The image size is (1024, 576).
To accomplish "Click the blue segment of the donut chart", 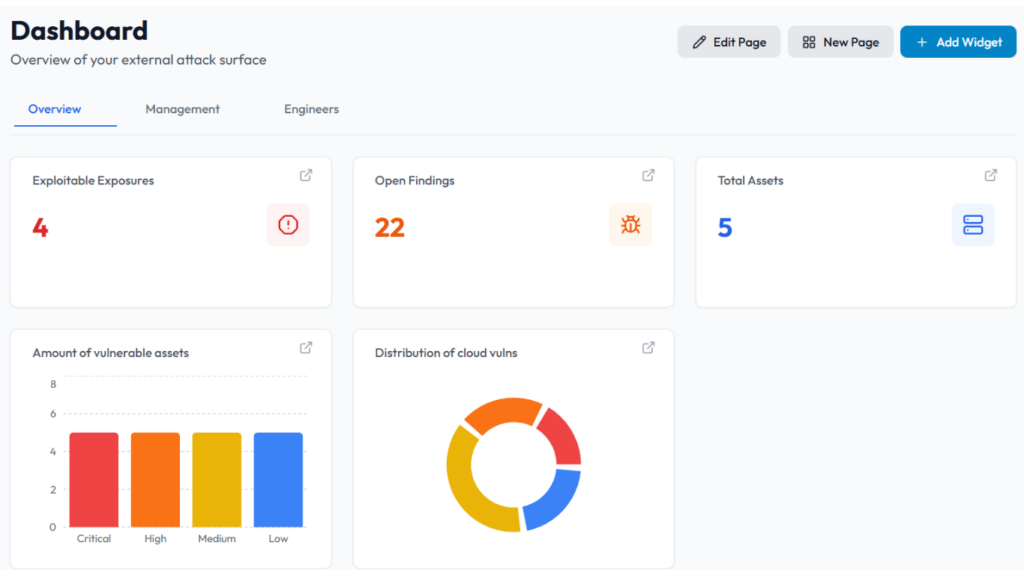I will 556,499.
